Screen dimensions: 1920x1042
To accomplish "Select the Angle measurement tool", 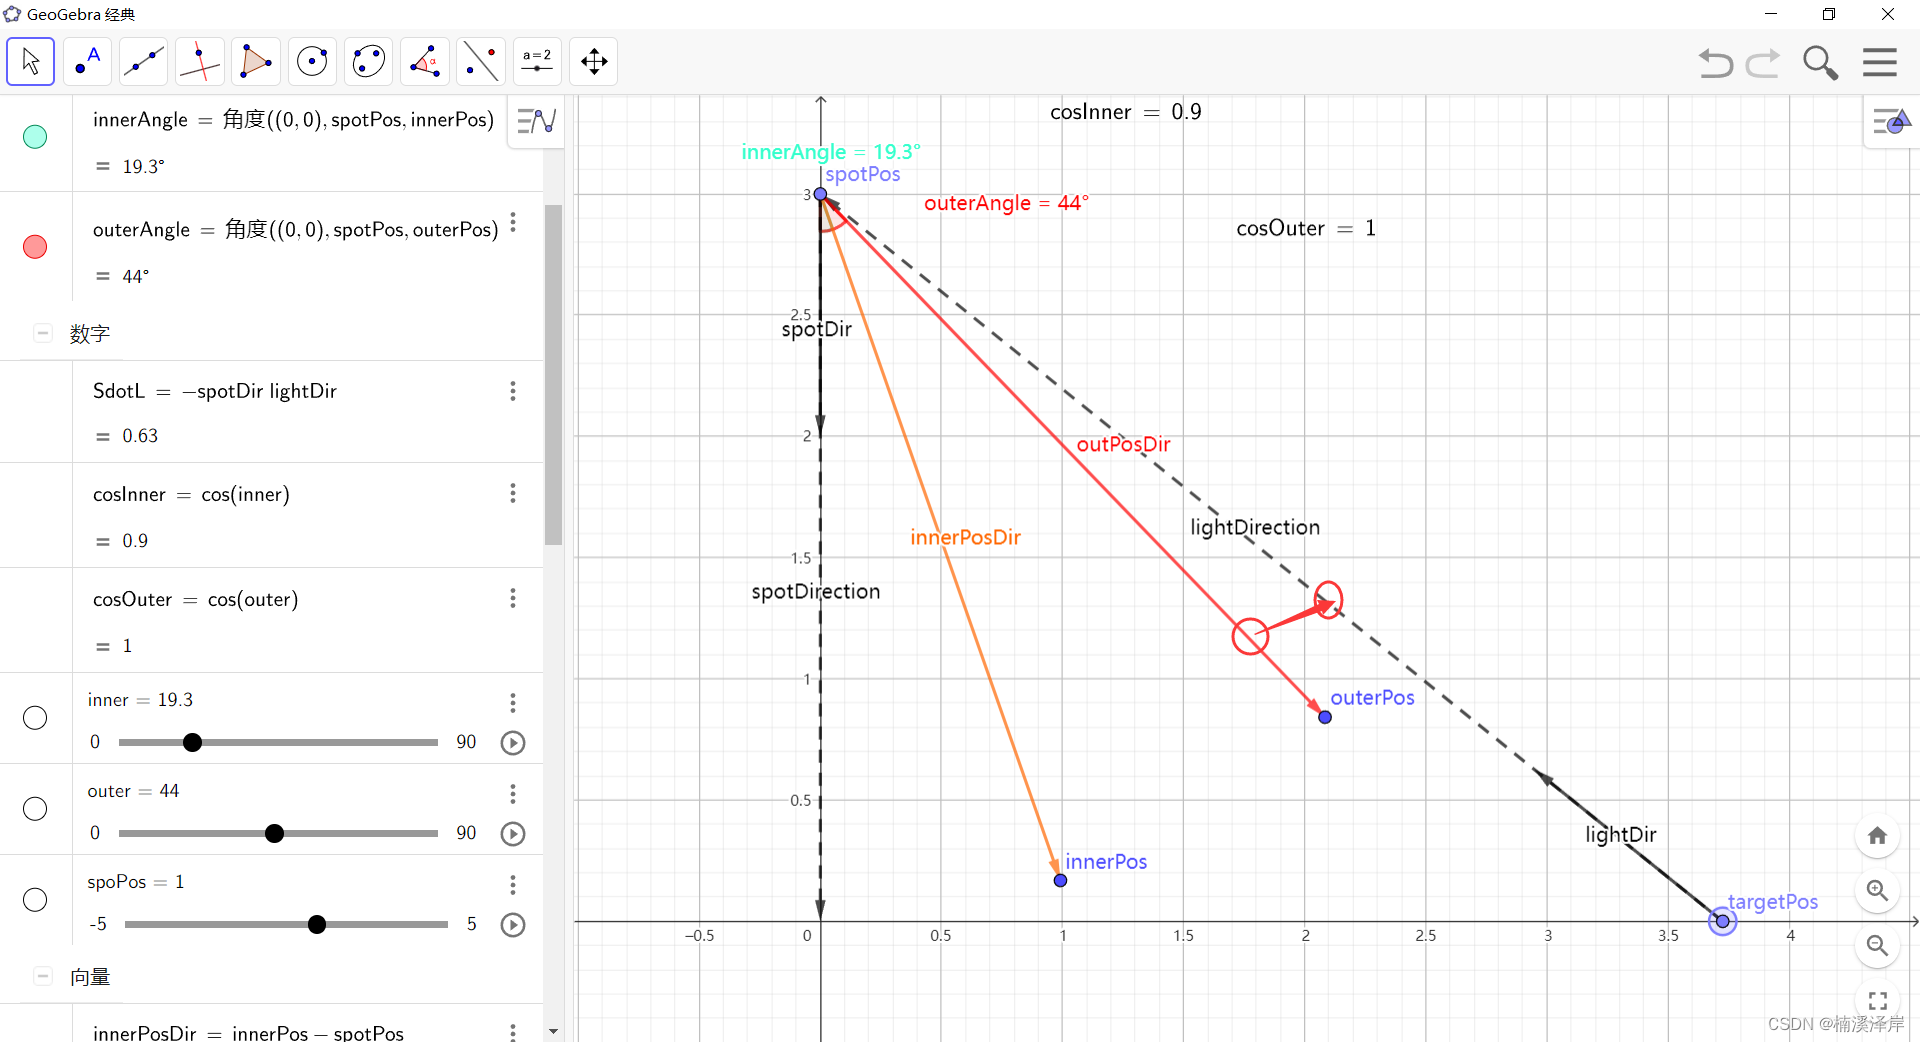I will coord(425,62).
